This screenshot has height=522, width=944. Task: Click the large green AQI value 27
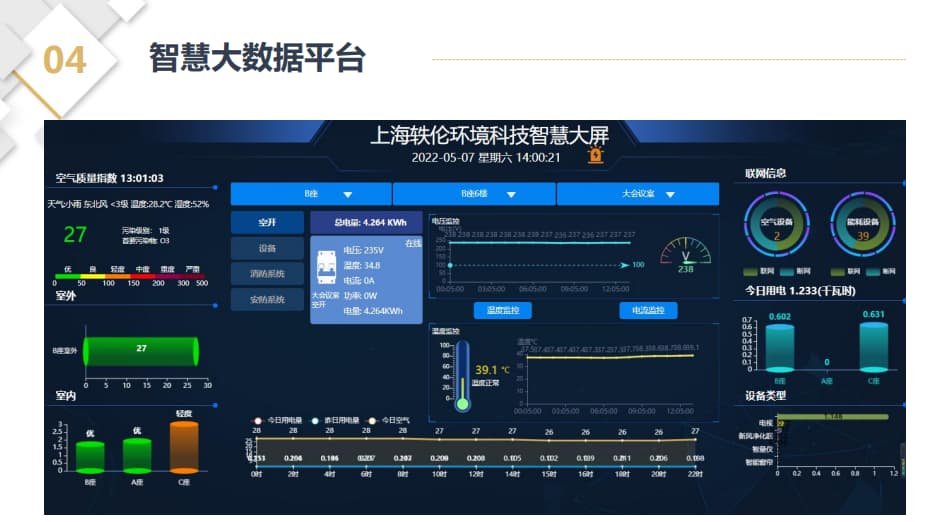pyautogui.click(x=75, y=234)
